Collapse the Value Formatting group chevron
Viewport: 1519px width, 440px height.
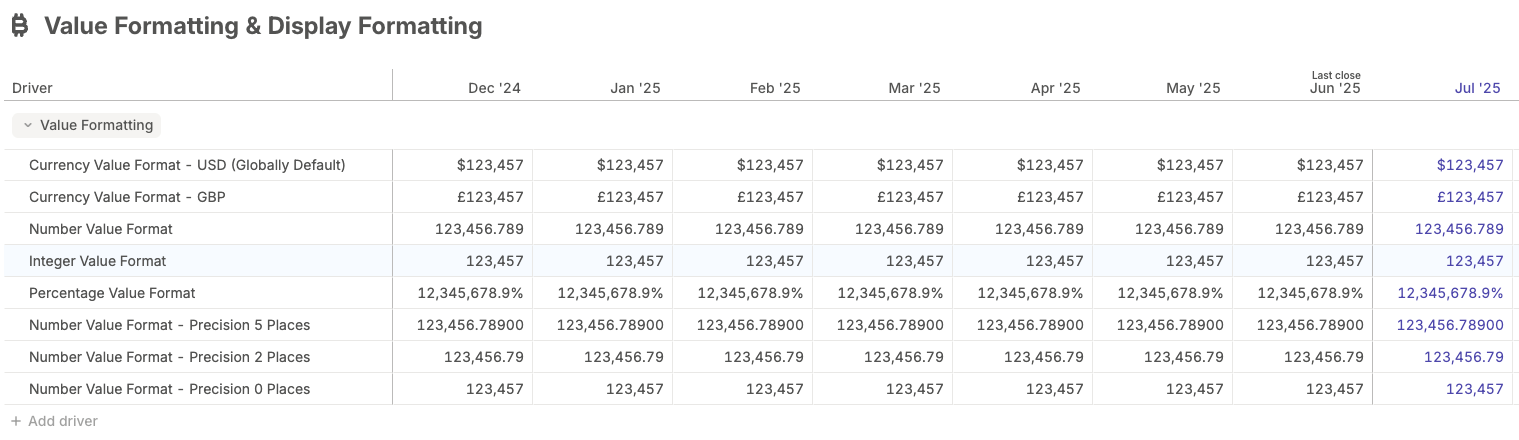[27, 126]
